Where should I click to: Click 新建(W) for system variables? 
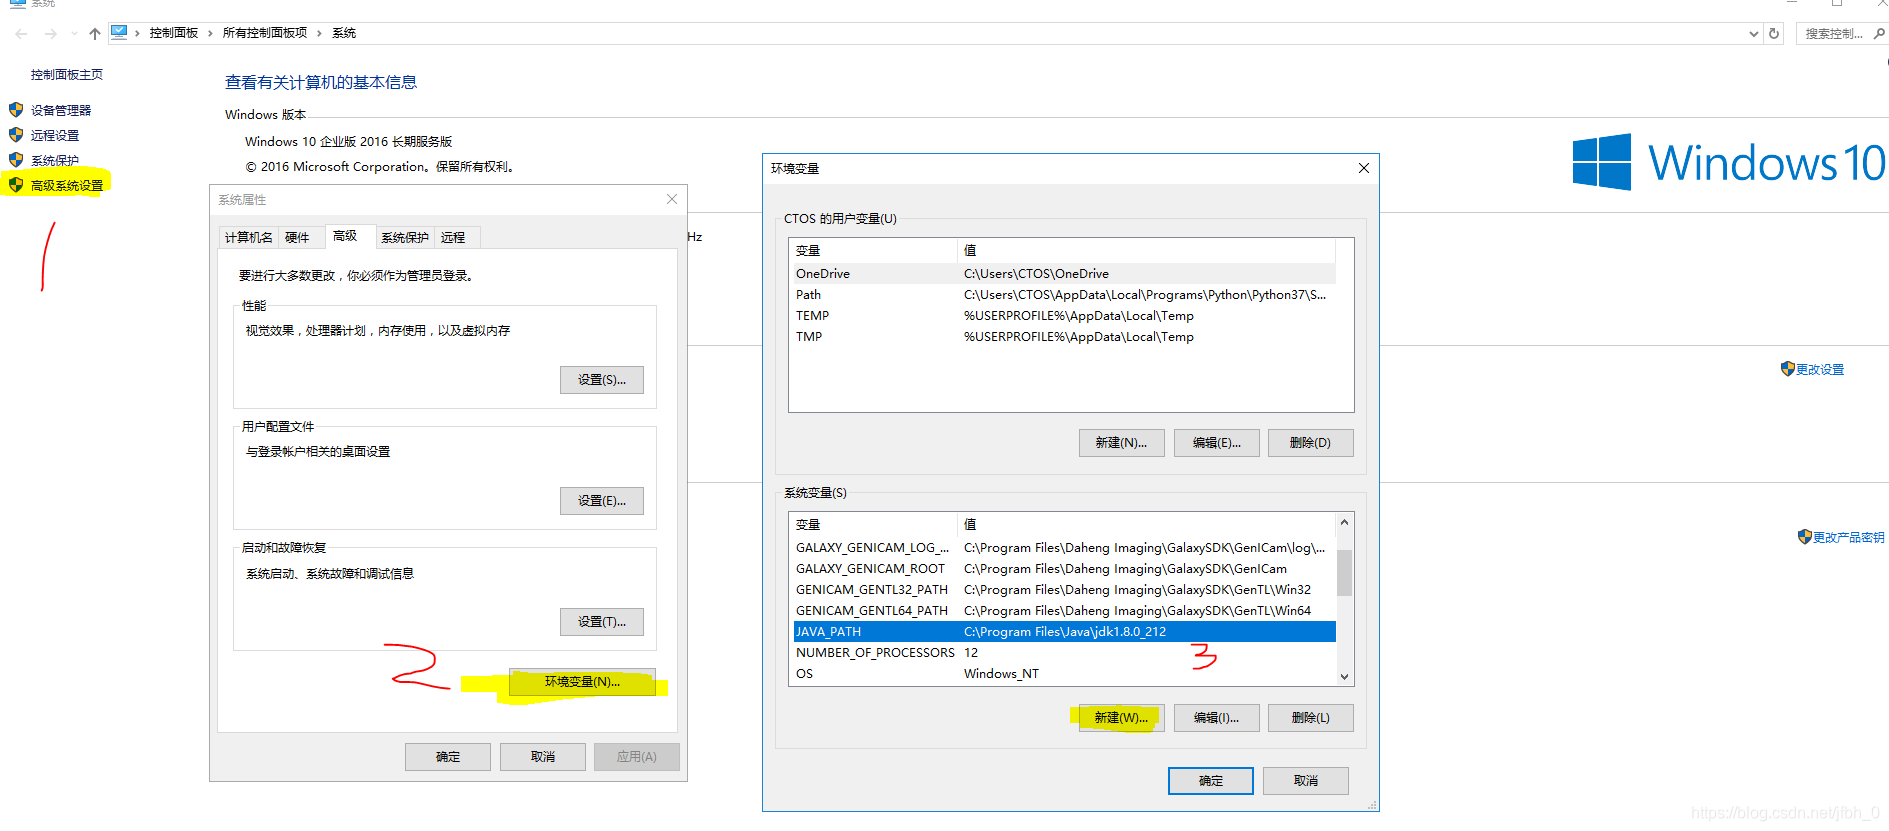coord(1121,717)
